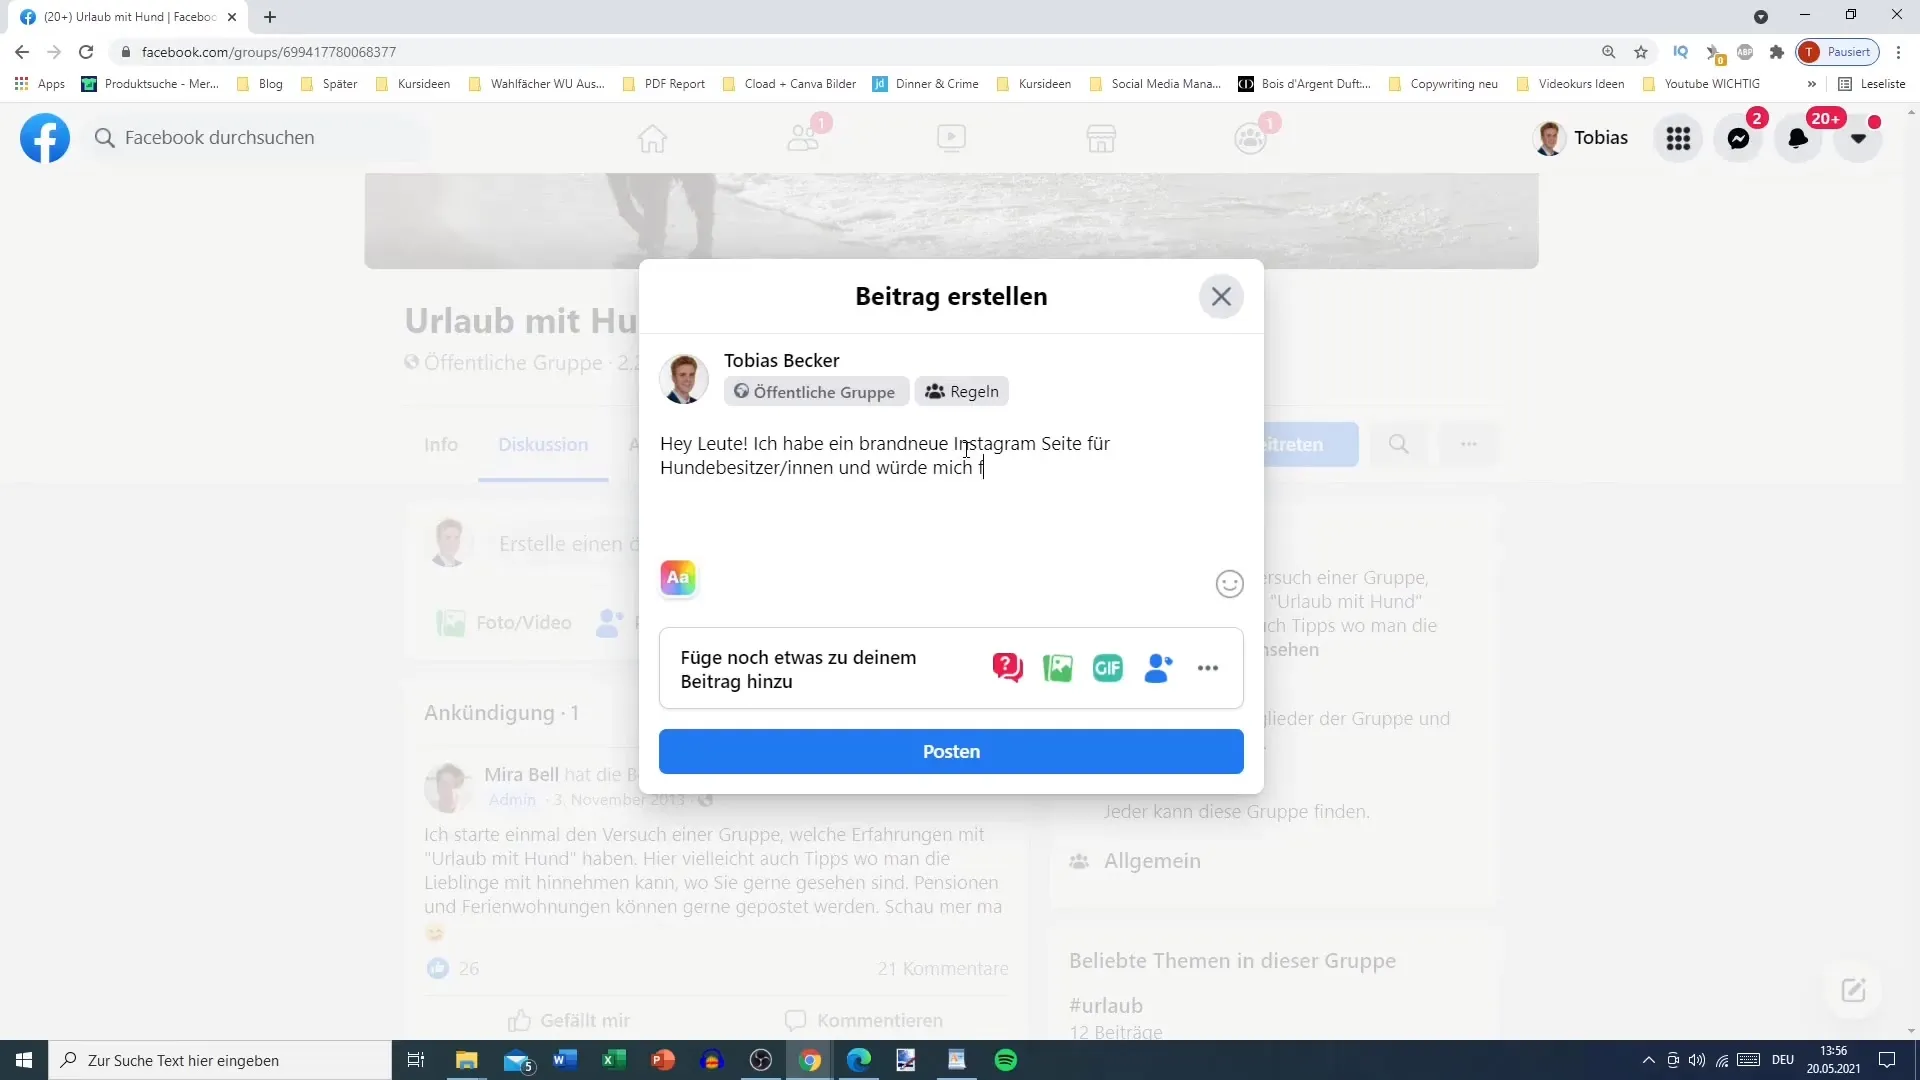Go back in Chrome history
This screenshot has height=1080, width=1920.
pyautogui.click(x=22, y=52)
